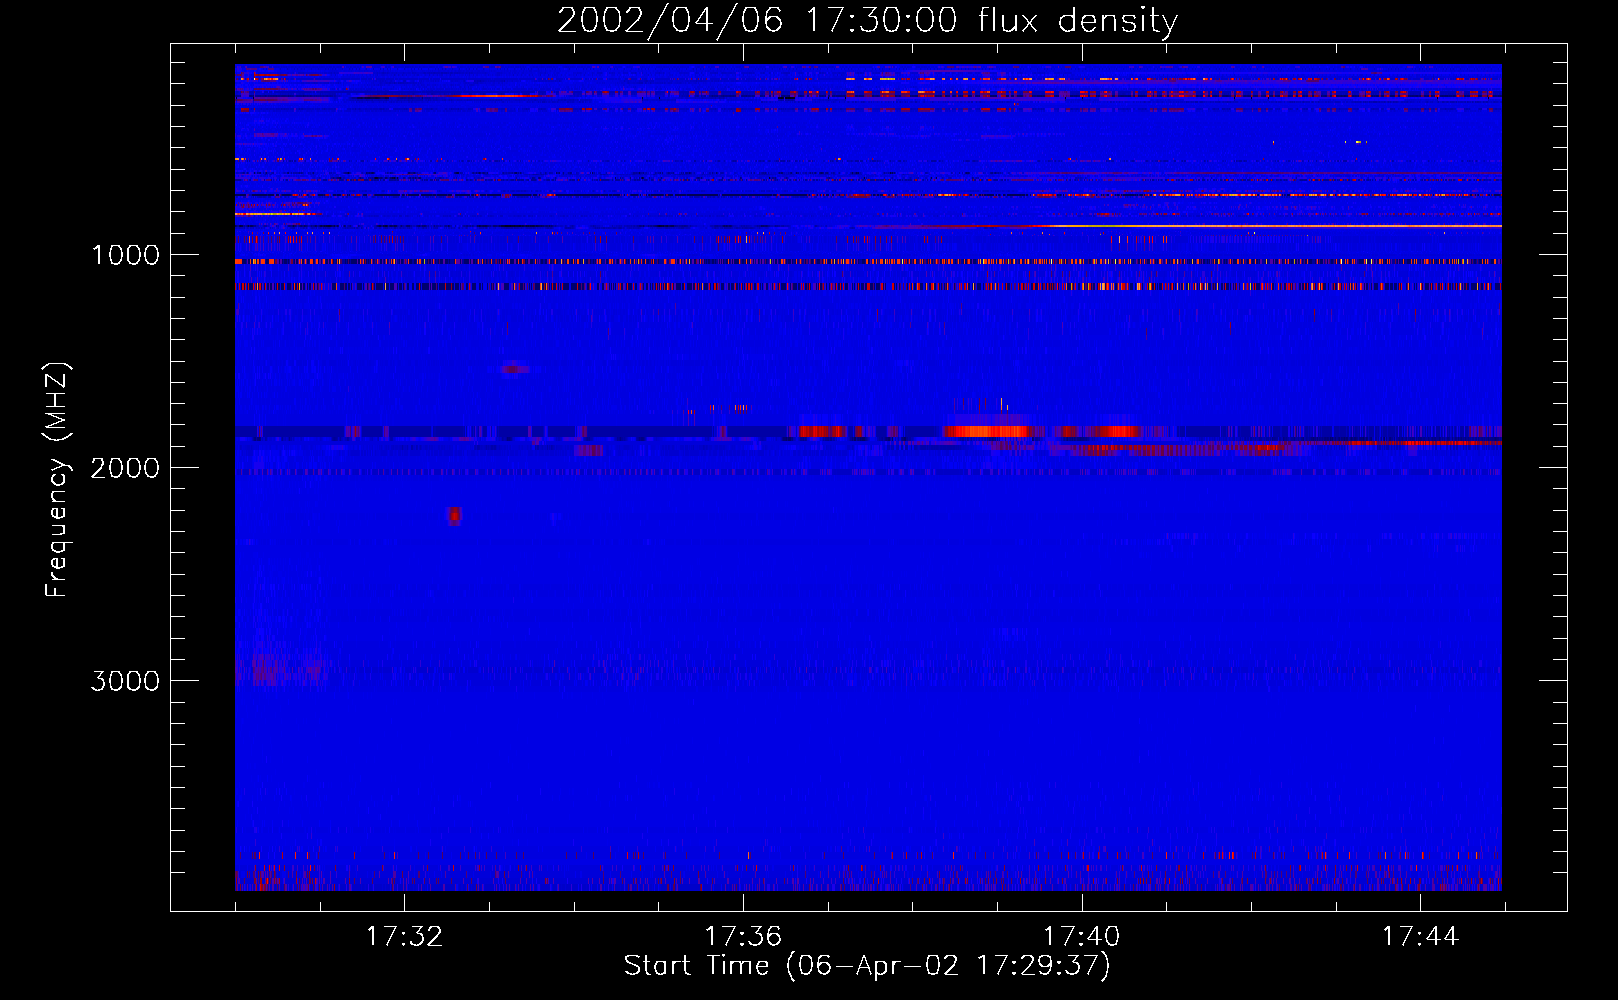The width and height of the screenshot is (1618, 1000).
Task: Click the 17:40 time tick label
Action: tap(1082, 937)
